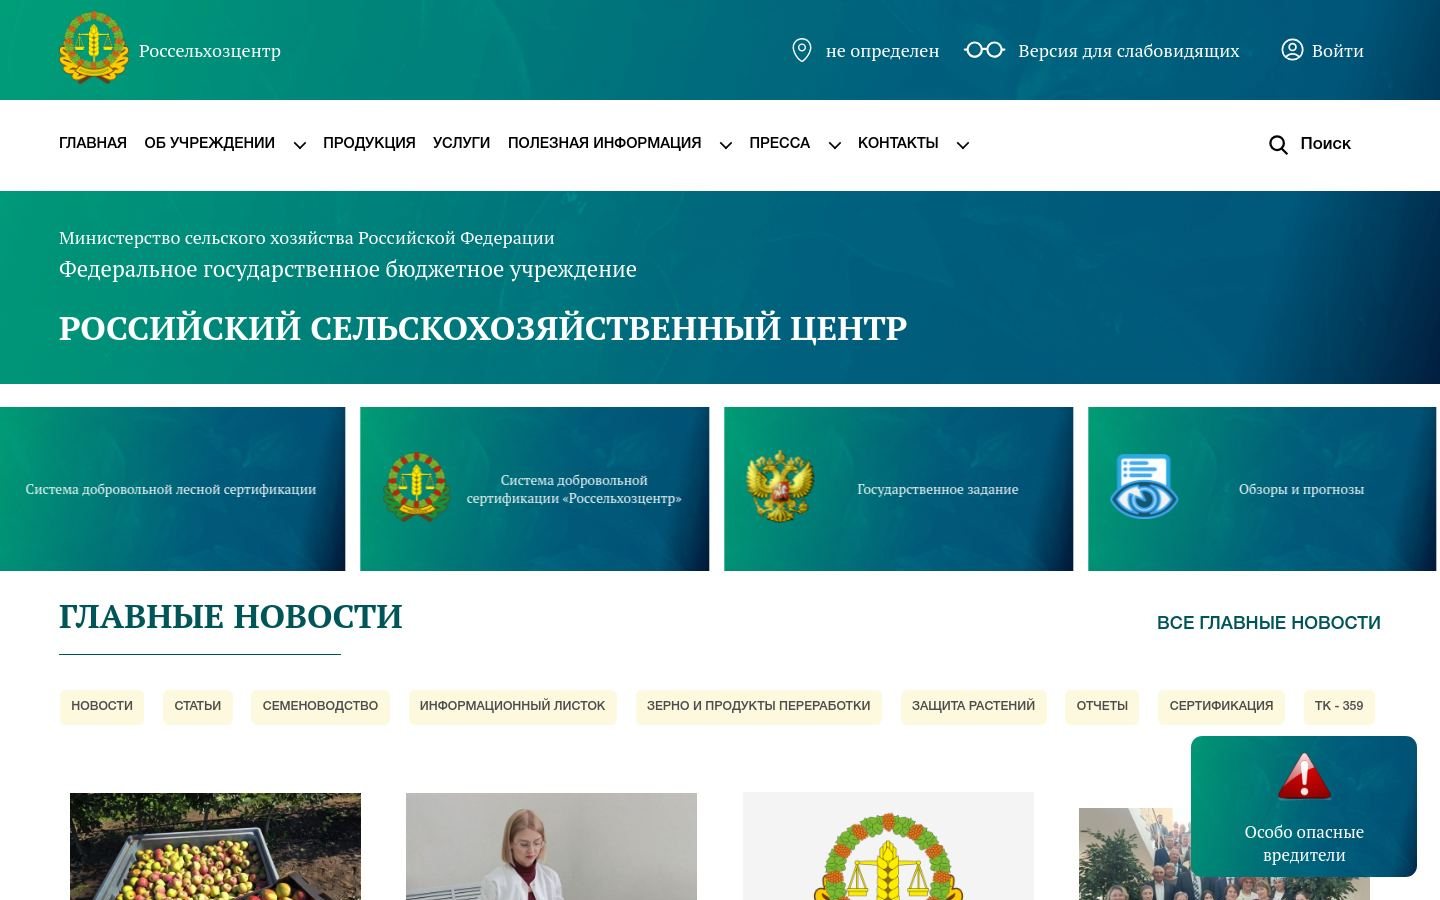Click the user profile icon near Войти
This screenshot has height=900, width=1440.
tap(1292, 50)
